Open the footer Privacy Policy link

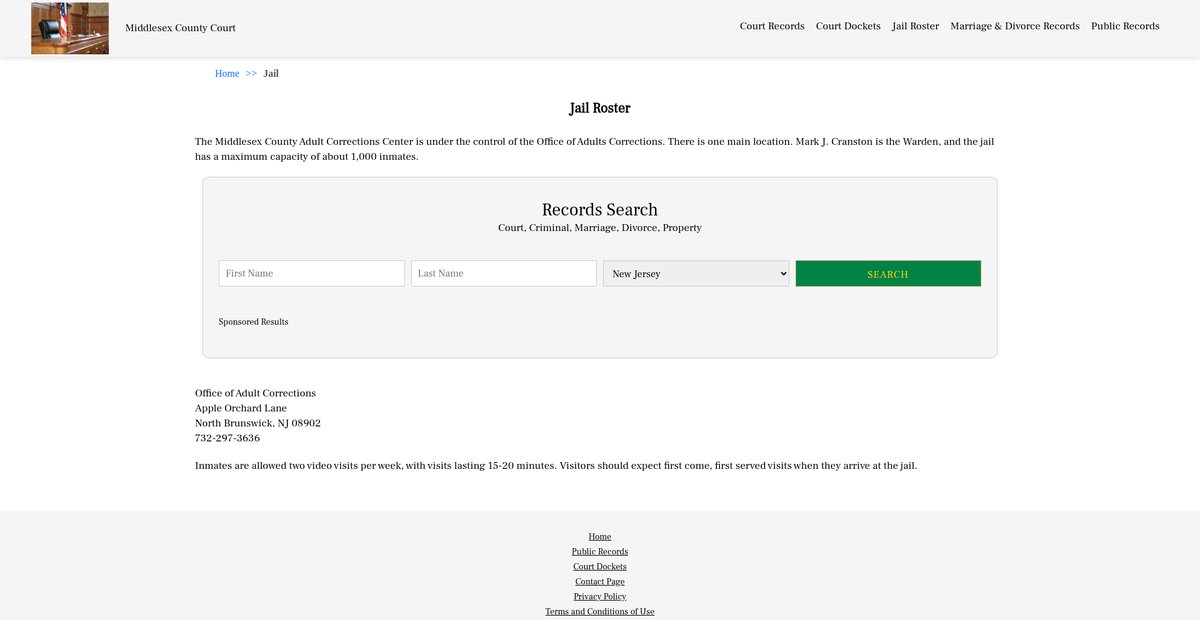600,597
